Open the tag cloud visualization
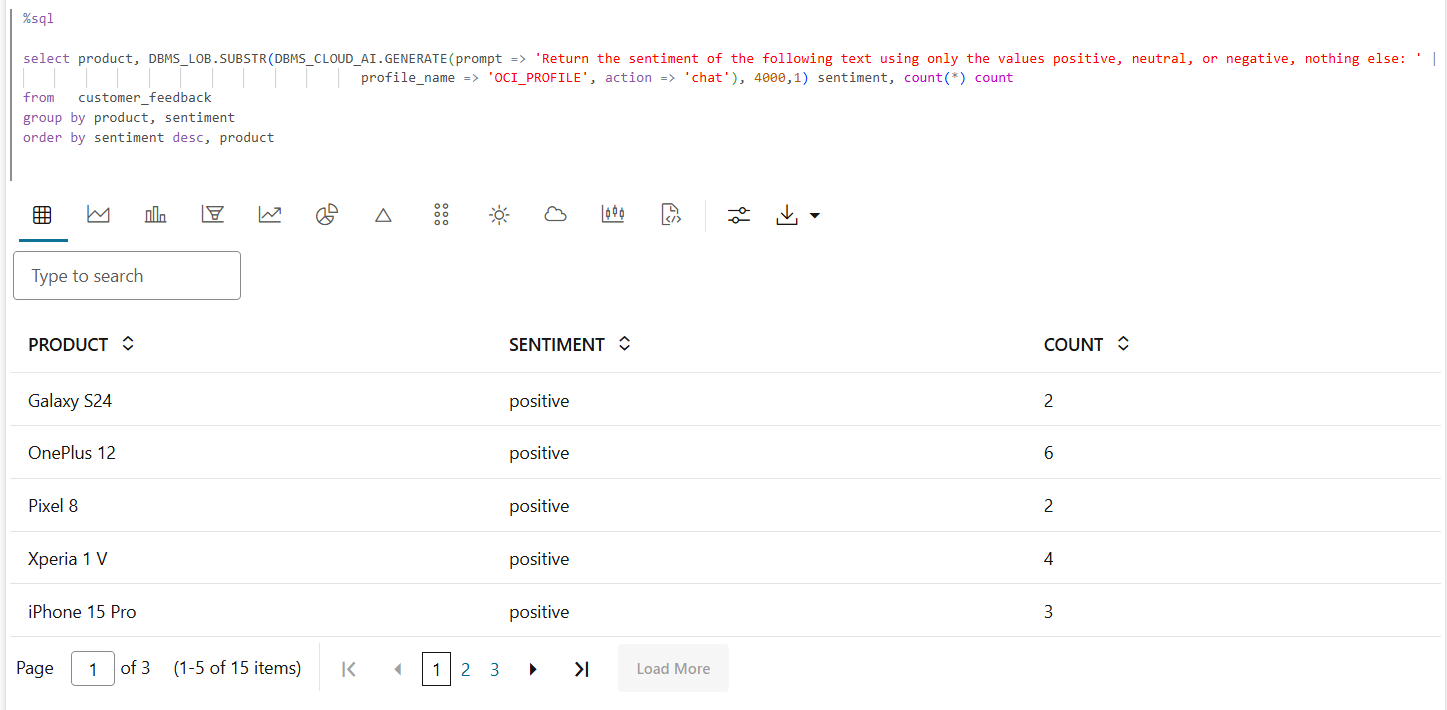1447x710 pixels. [x=556, y=215]
